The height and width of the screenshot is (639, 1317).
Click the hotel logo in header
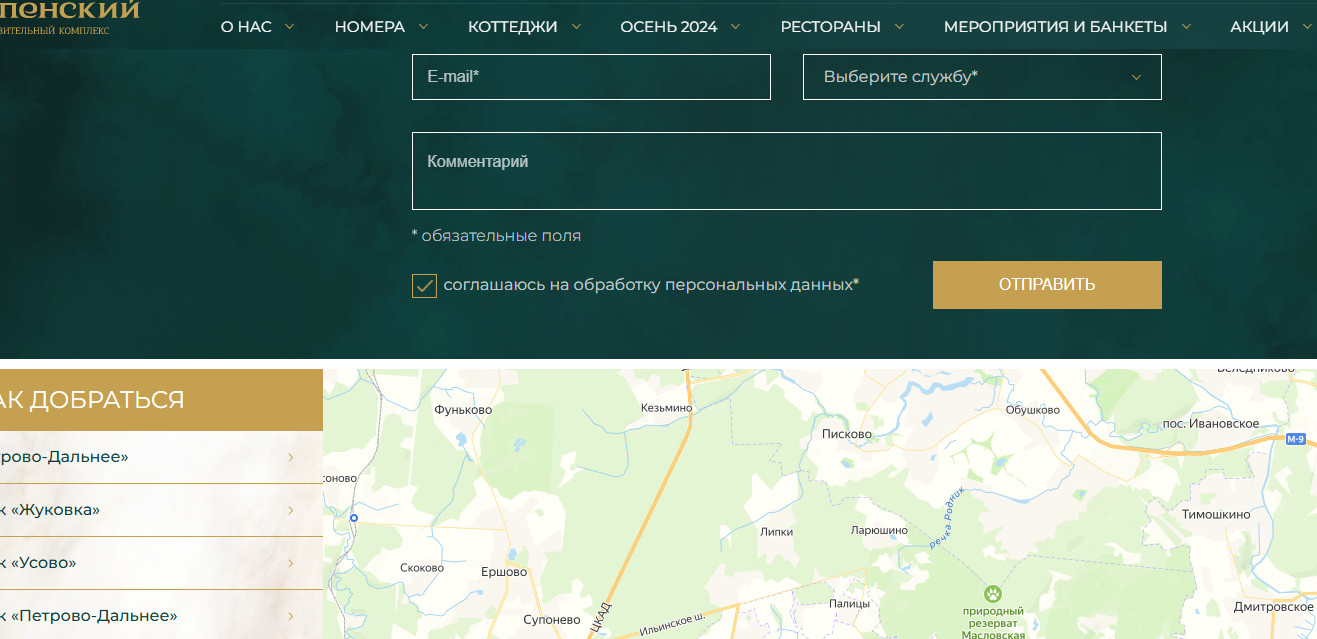pyautogui.click(x=69, y=17)
